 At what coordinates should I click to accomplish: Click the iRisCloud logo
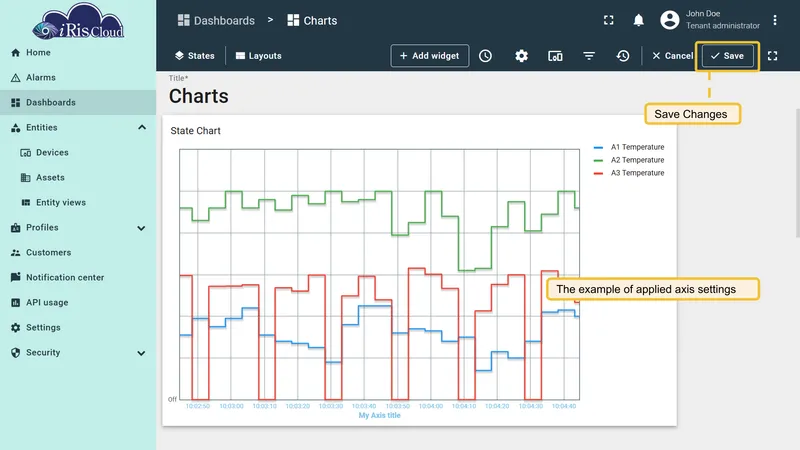78,21
